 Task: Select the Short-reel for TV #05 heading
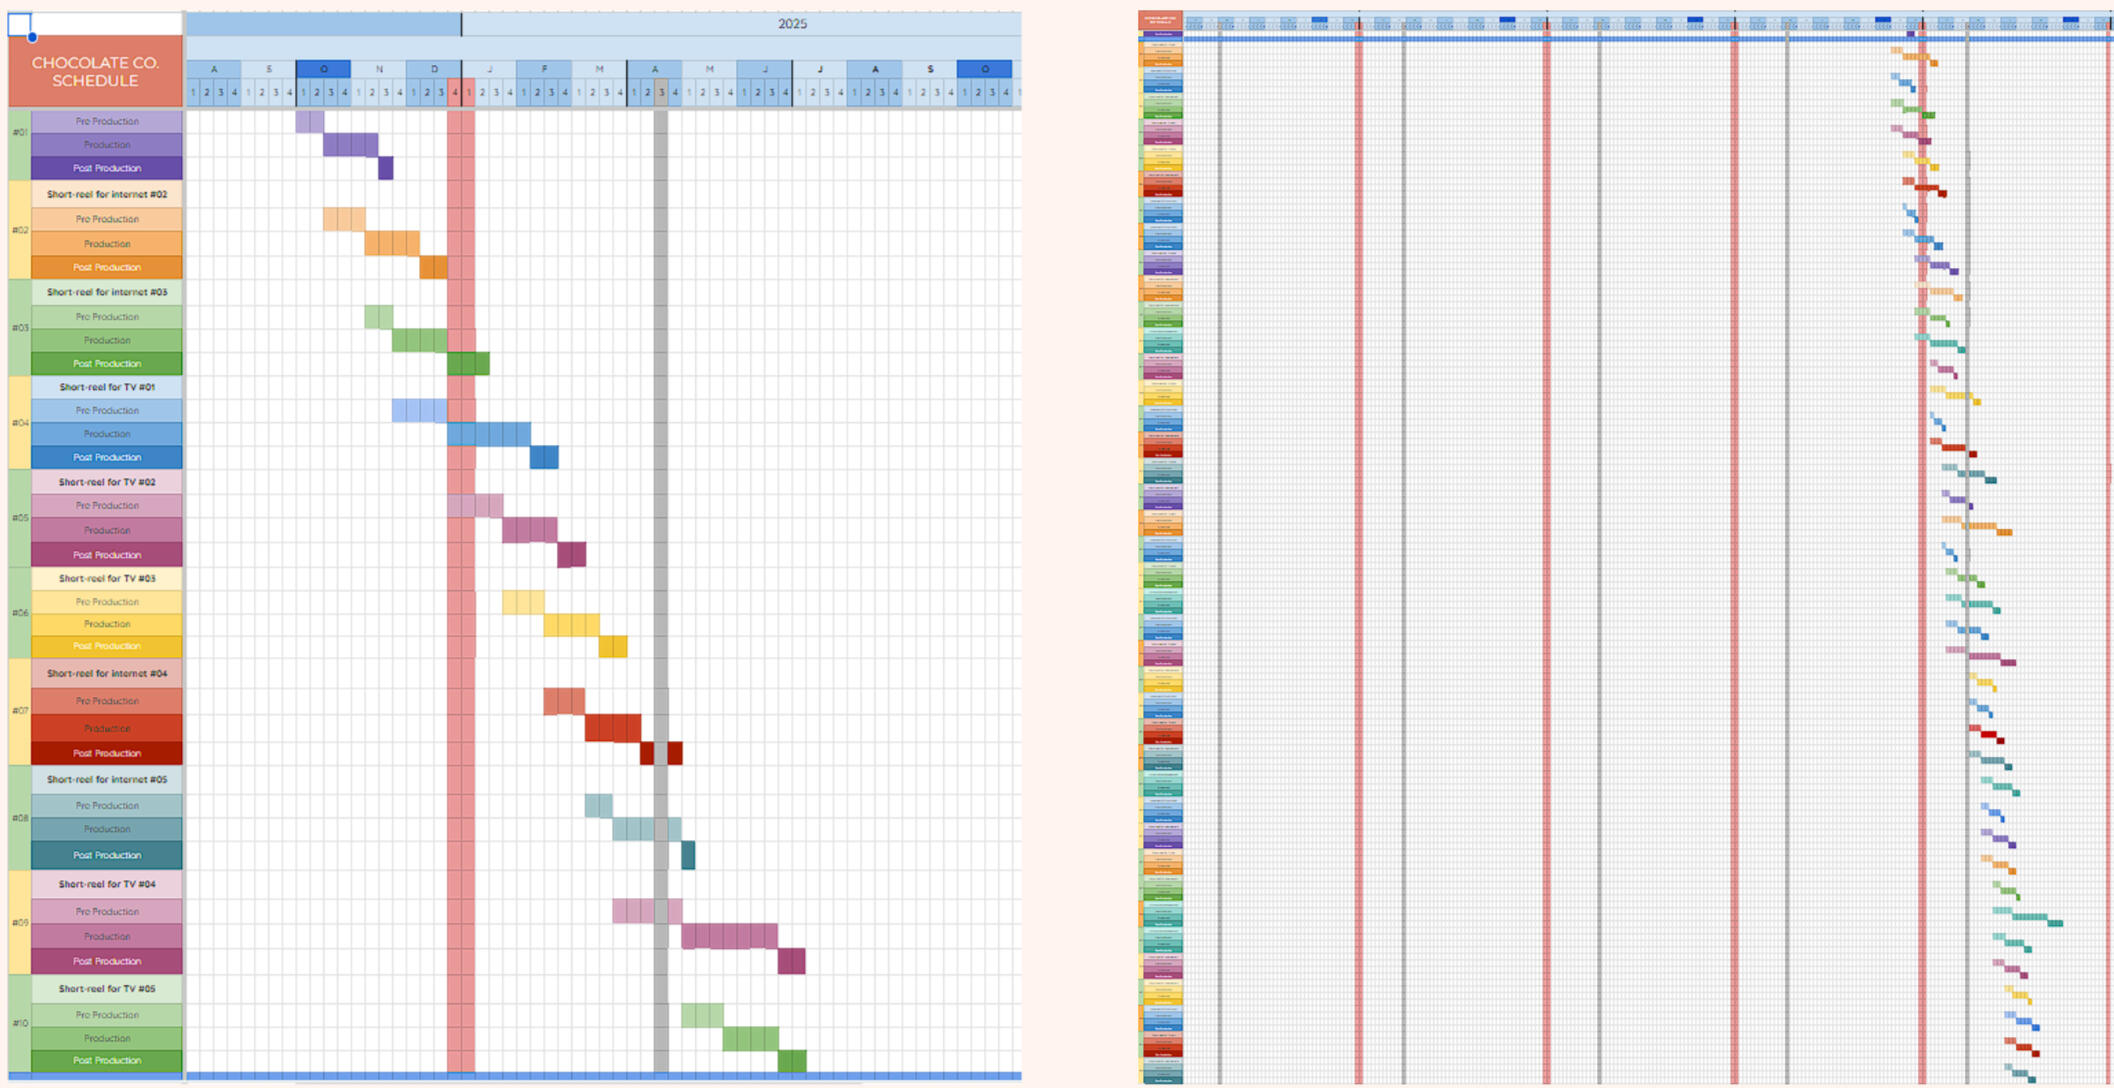click(107, 988)
